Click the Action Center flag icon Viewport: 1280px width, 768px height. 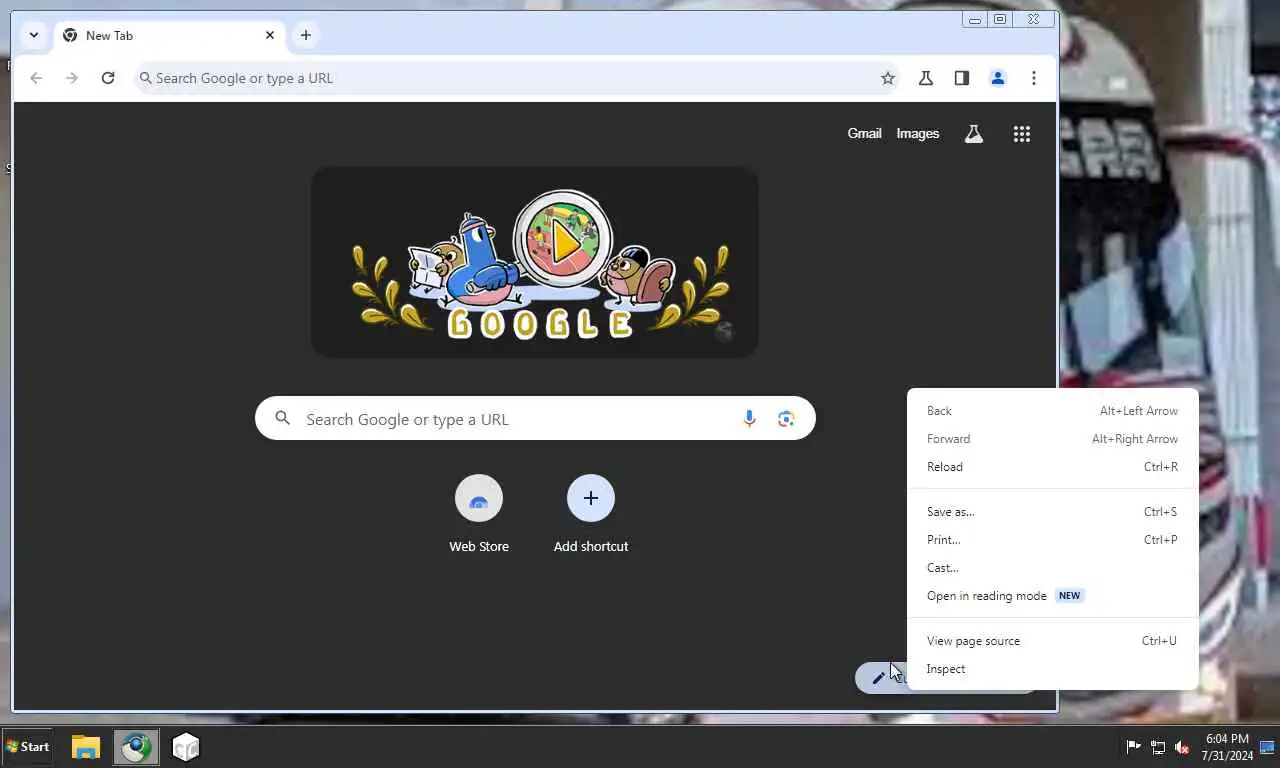click(x=1134, y=747)
